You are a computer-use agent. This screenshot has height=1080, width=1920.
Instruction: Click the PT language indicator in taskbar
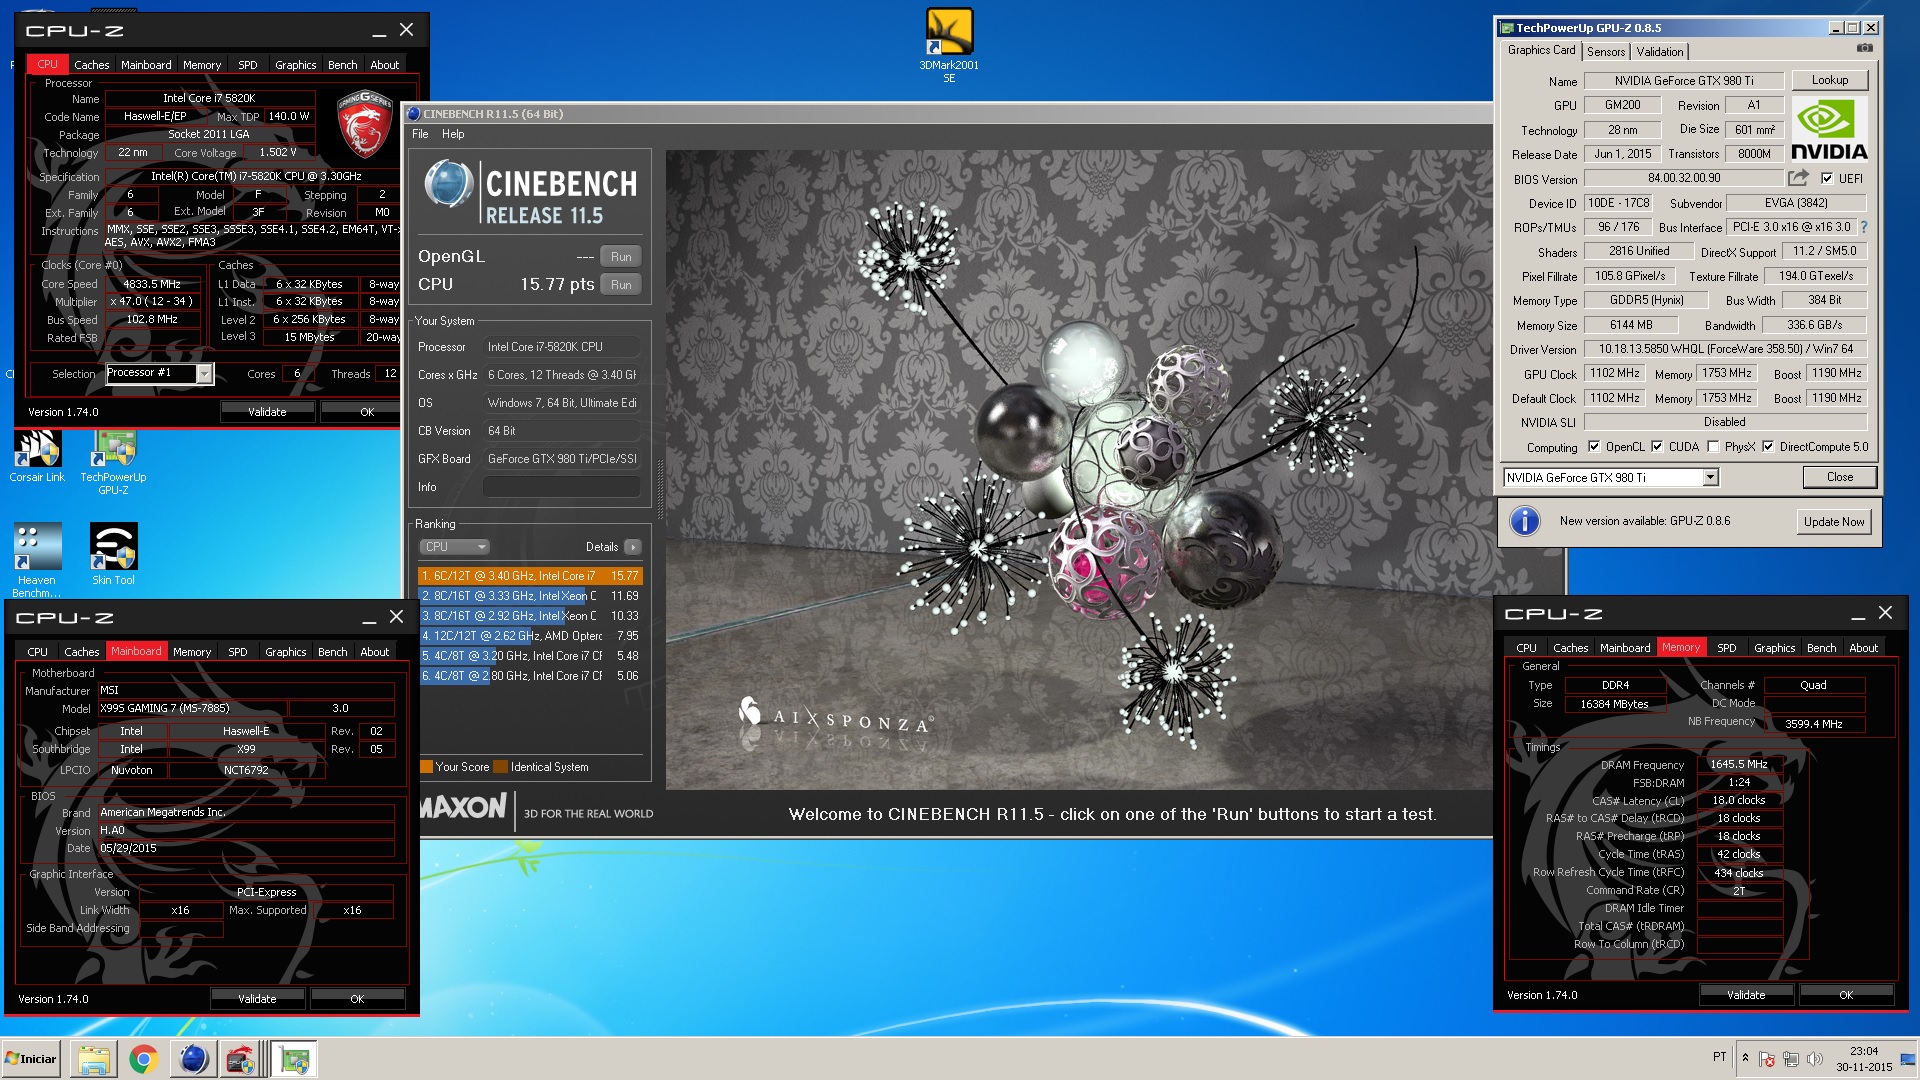1719,1057
